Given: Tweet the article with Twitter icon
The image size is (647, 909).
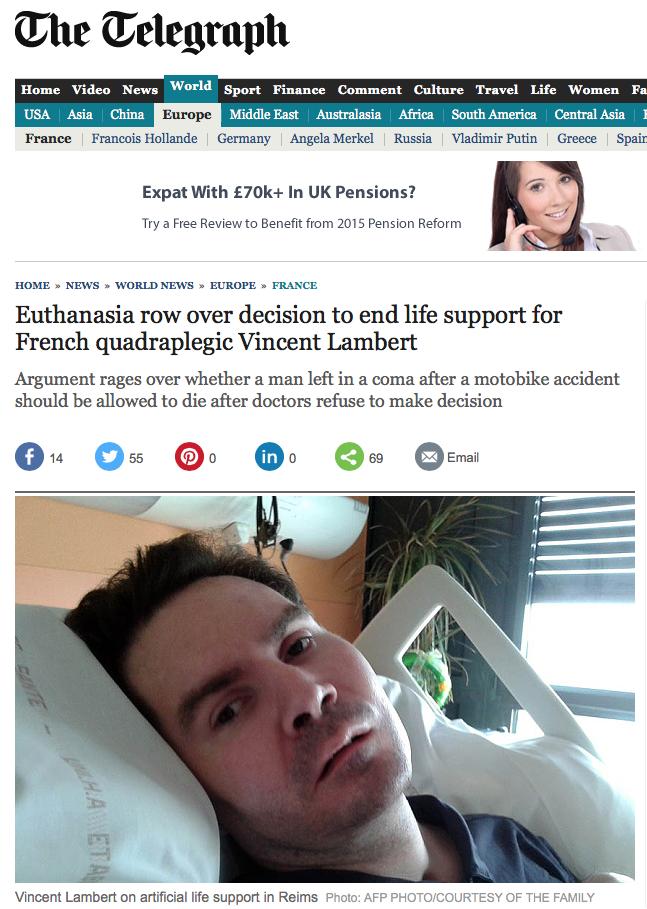Looking at the screenshot, I should [x=110, y=457].
